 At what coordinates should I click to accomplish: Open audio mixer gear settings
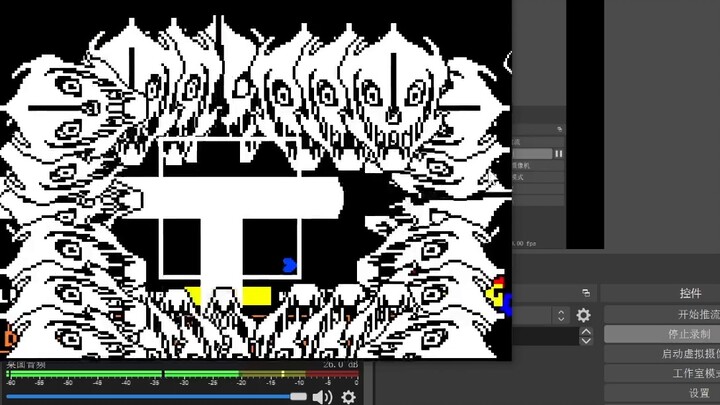click(x=348, y=397)
